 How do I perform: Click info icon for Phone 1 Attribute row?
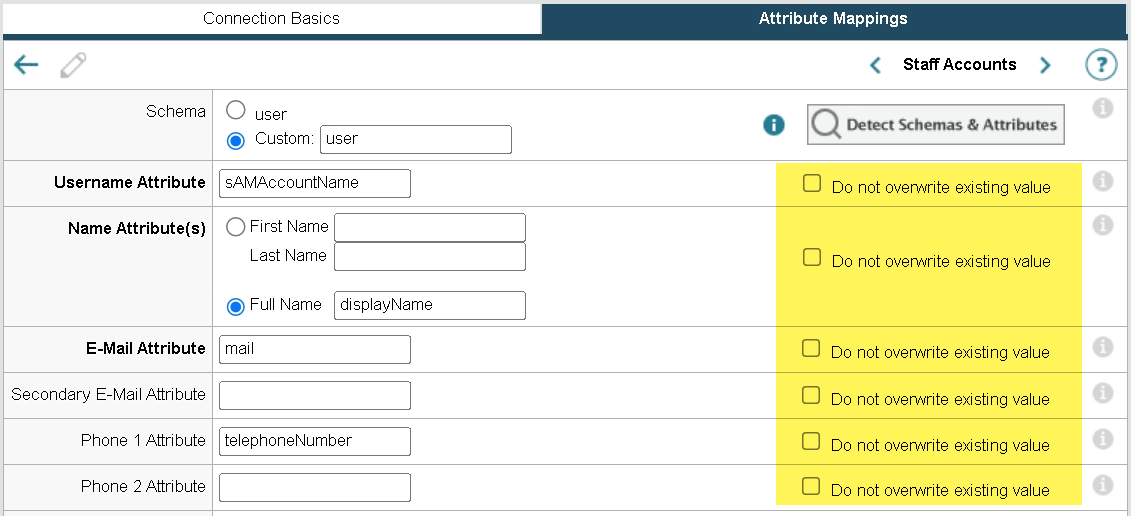1102,439
